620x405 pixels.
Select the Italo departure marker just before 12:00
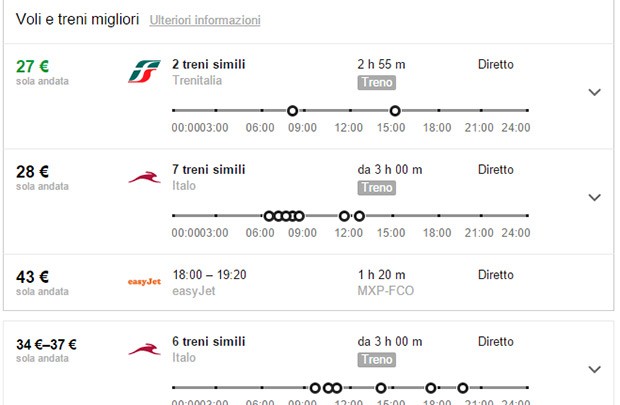344,216
